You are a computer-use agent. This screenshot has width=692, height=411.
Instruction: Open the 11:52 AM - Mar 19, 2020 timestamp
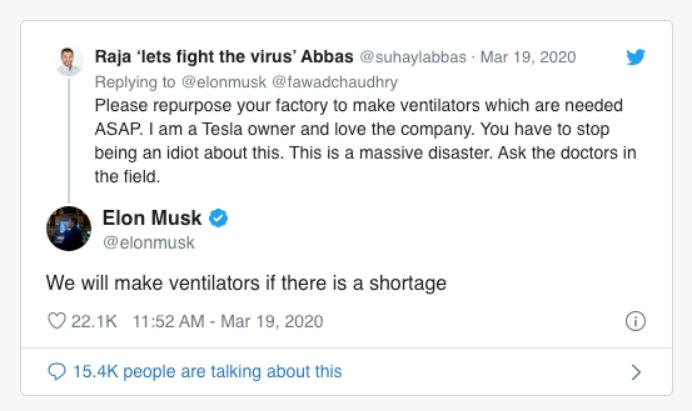[227, 322]
